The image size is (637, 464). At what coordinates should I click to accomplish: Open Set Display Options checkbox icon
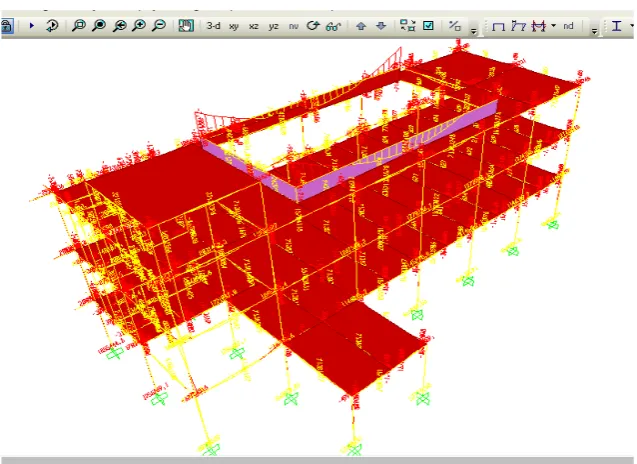point(429,26)
